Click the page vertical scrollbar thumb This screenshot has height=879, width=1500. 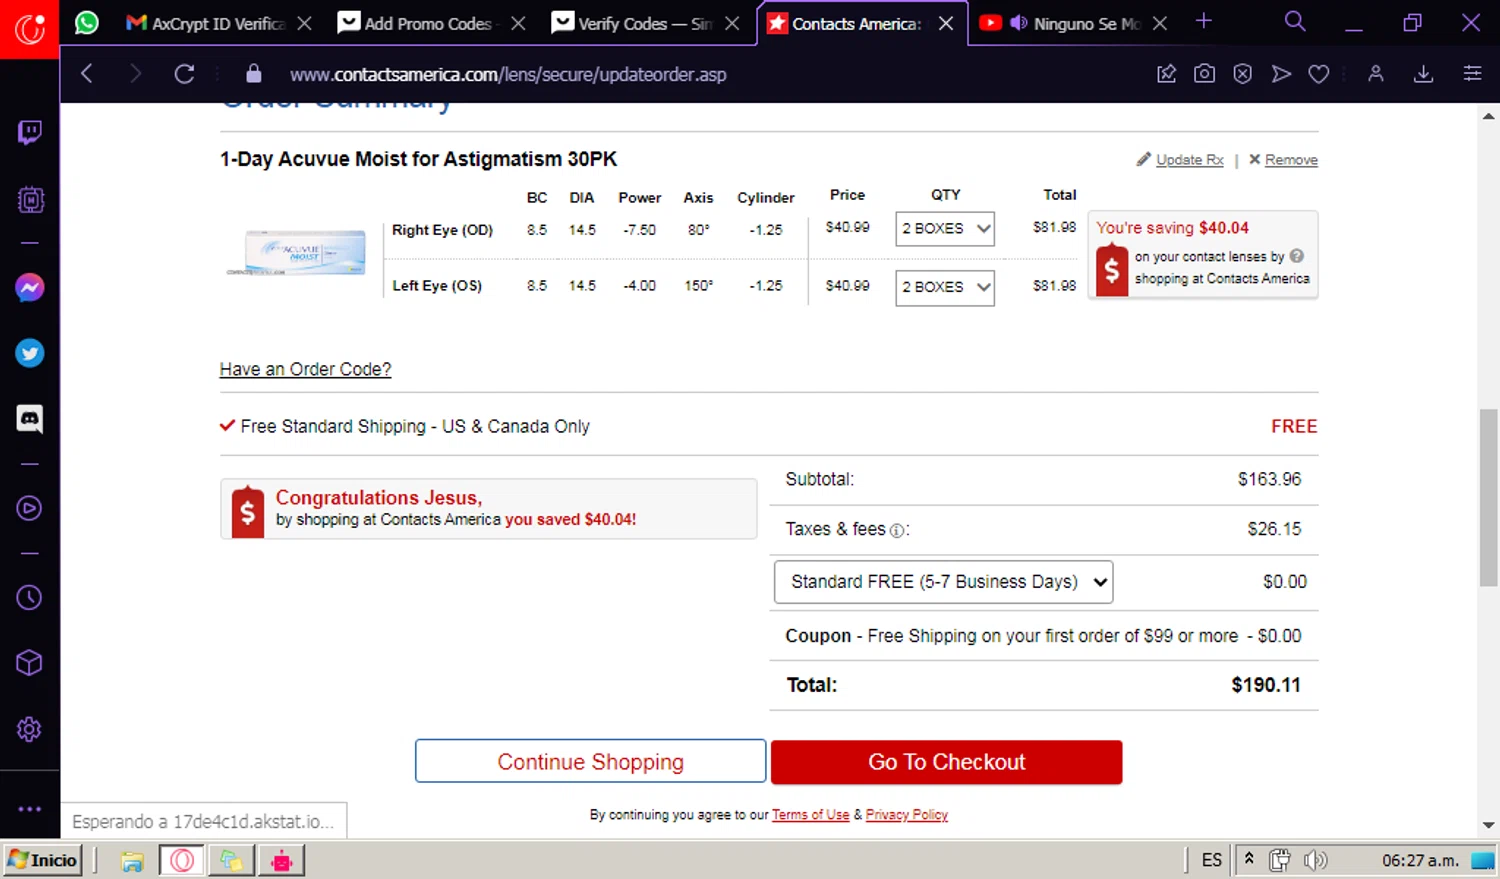(1489, 497)
